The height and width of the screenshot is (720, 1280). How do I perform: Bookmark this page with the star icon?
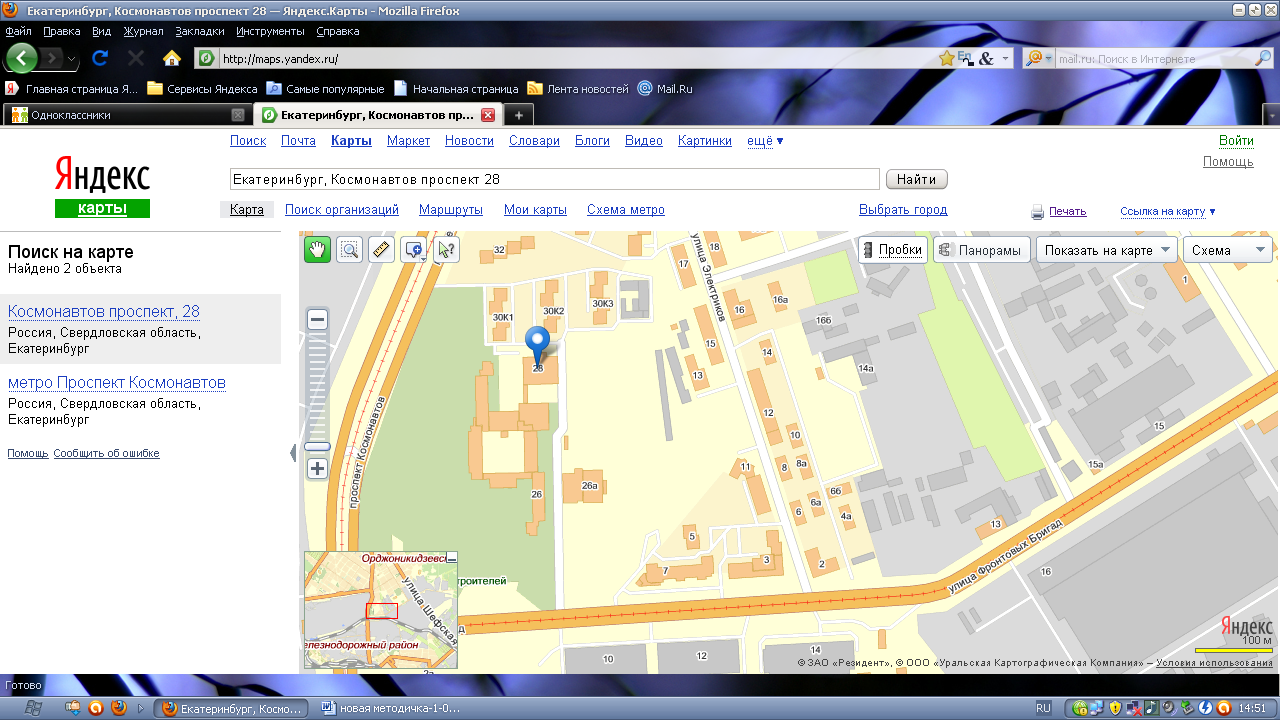(946, 59)
